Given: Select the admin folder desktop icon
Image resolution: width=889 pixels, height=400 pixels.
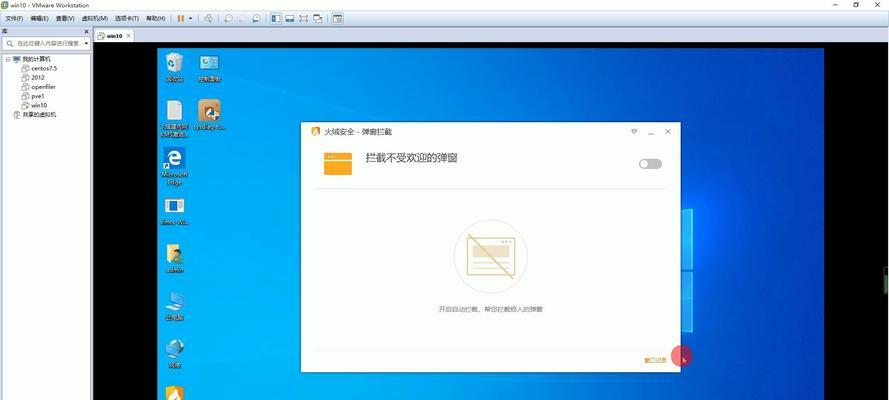Looking at the screenshot, I should point(175,258).
